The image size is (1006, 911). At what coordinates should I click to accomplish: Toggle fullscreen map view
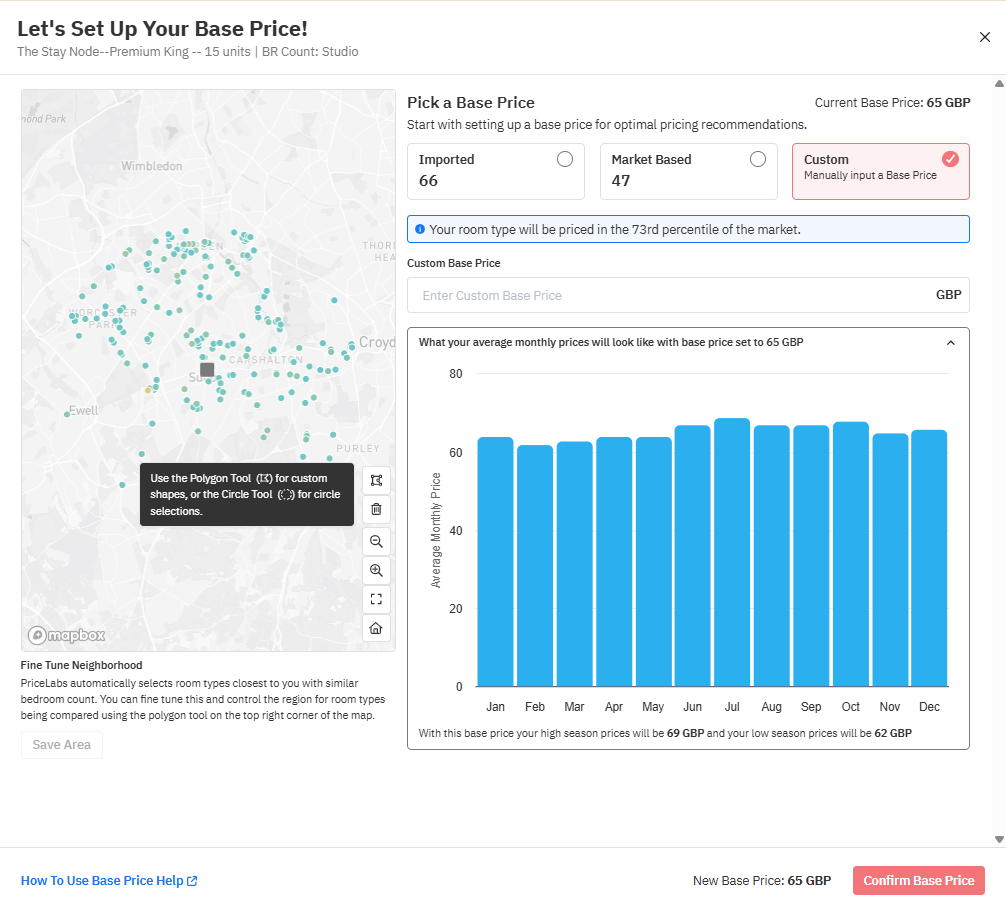(x=376, y=599)
